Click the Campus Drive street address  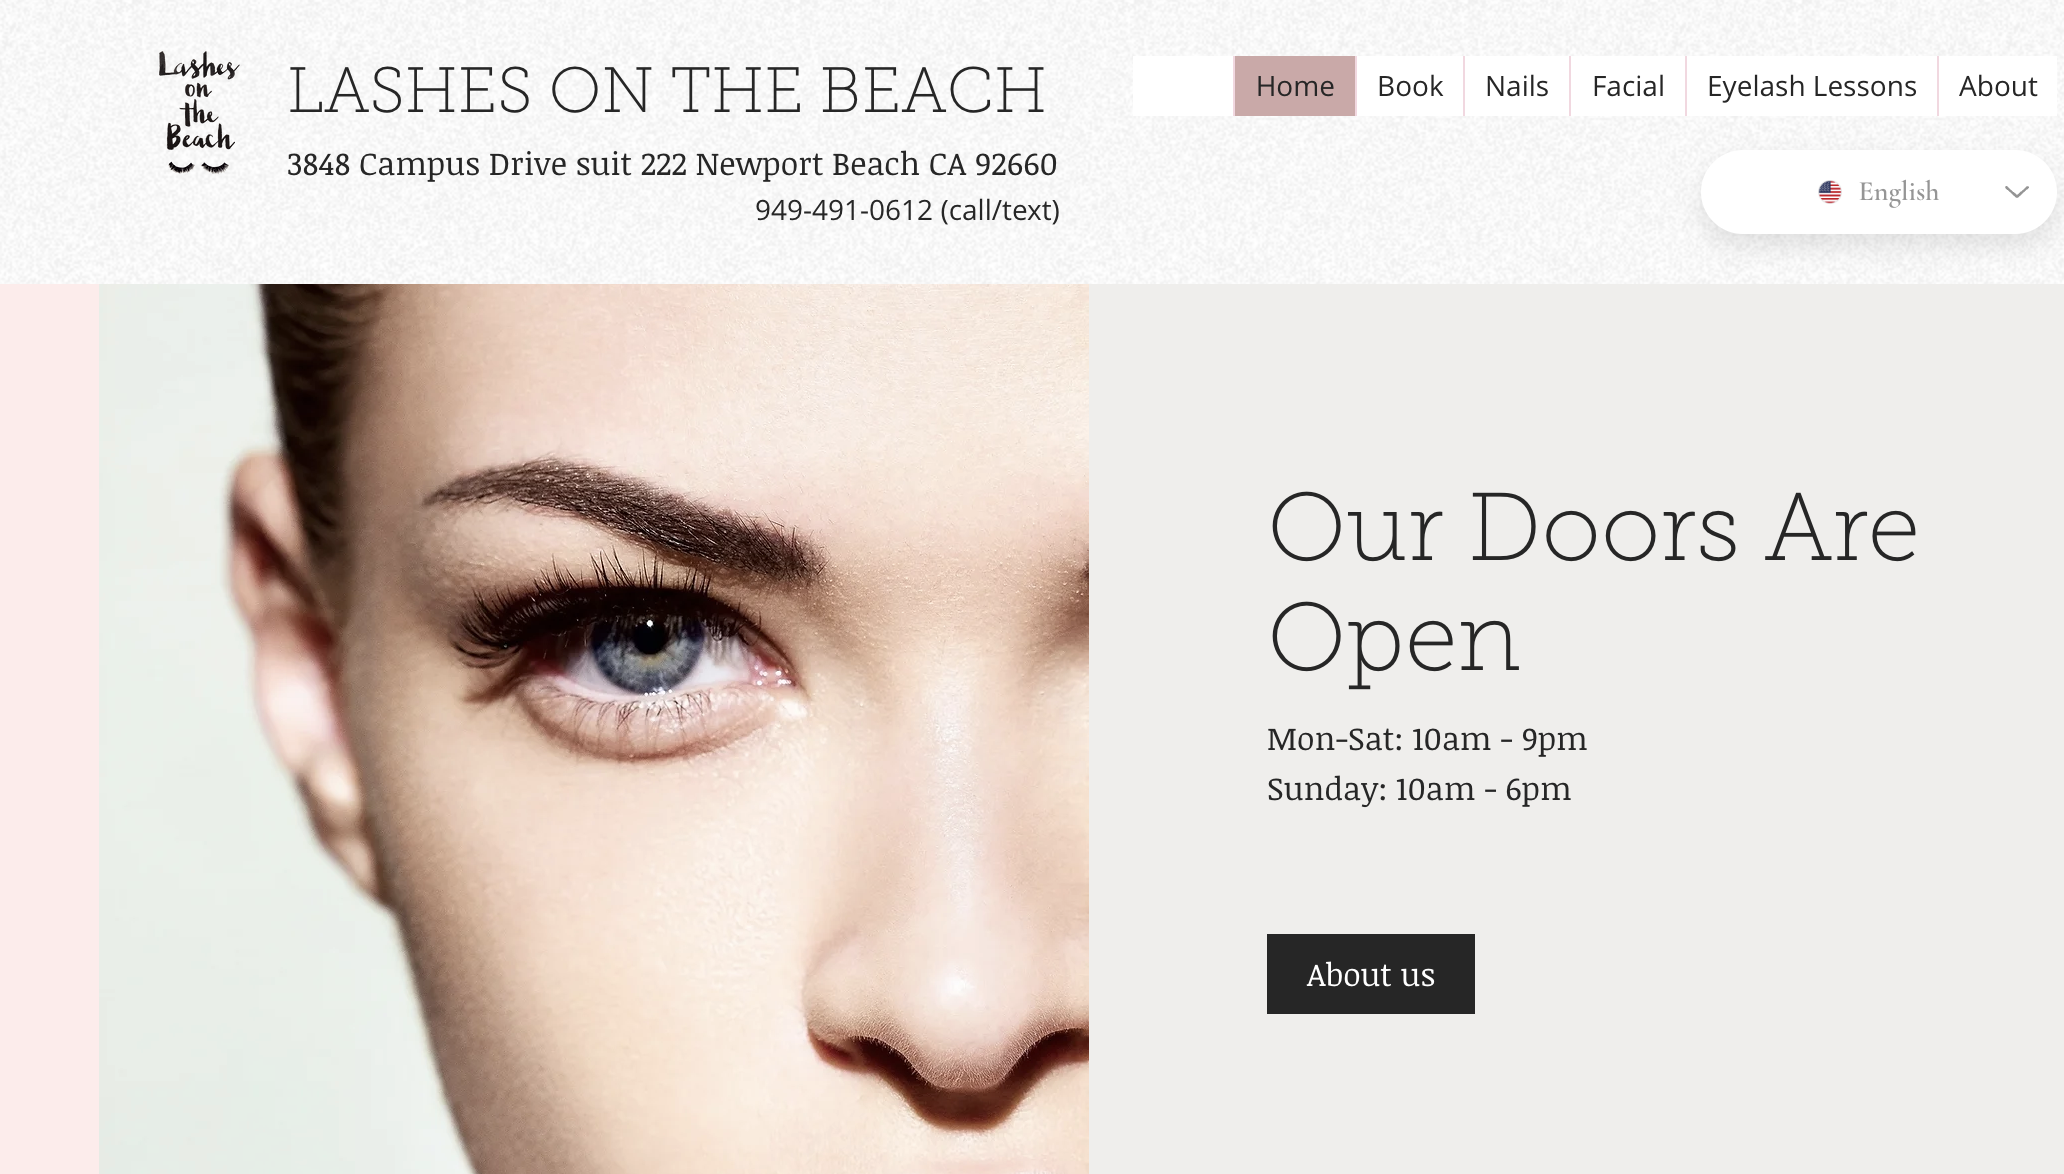point(672,164)
